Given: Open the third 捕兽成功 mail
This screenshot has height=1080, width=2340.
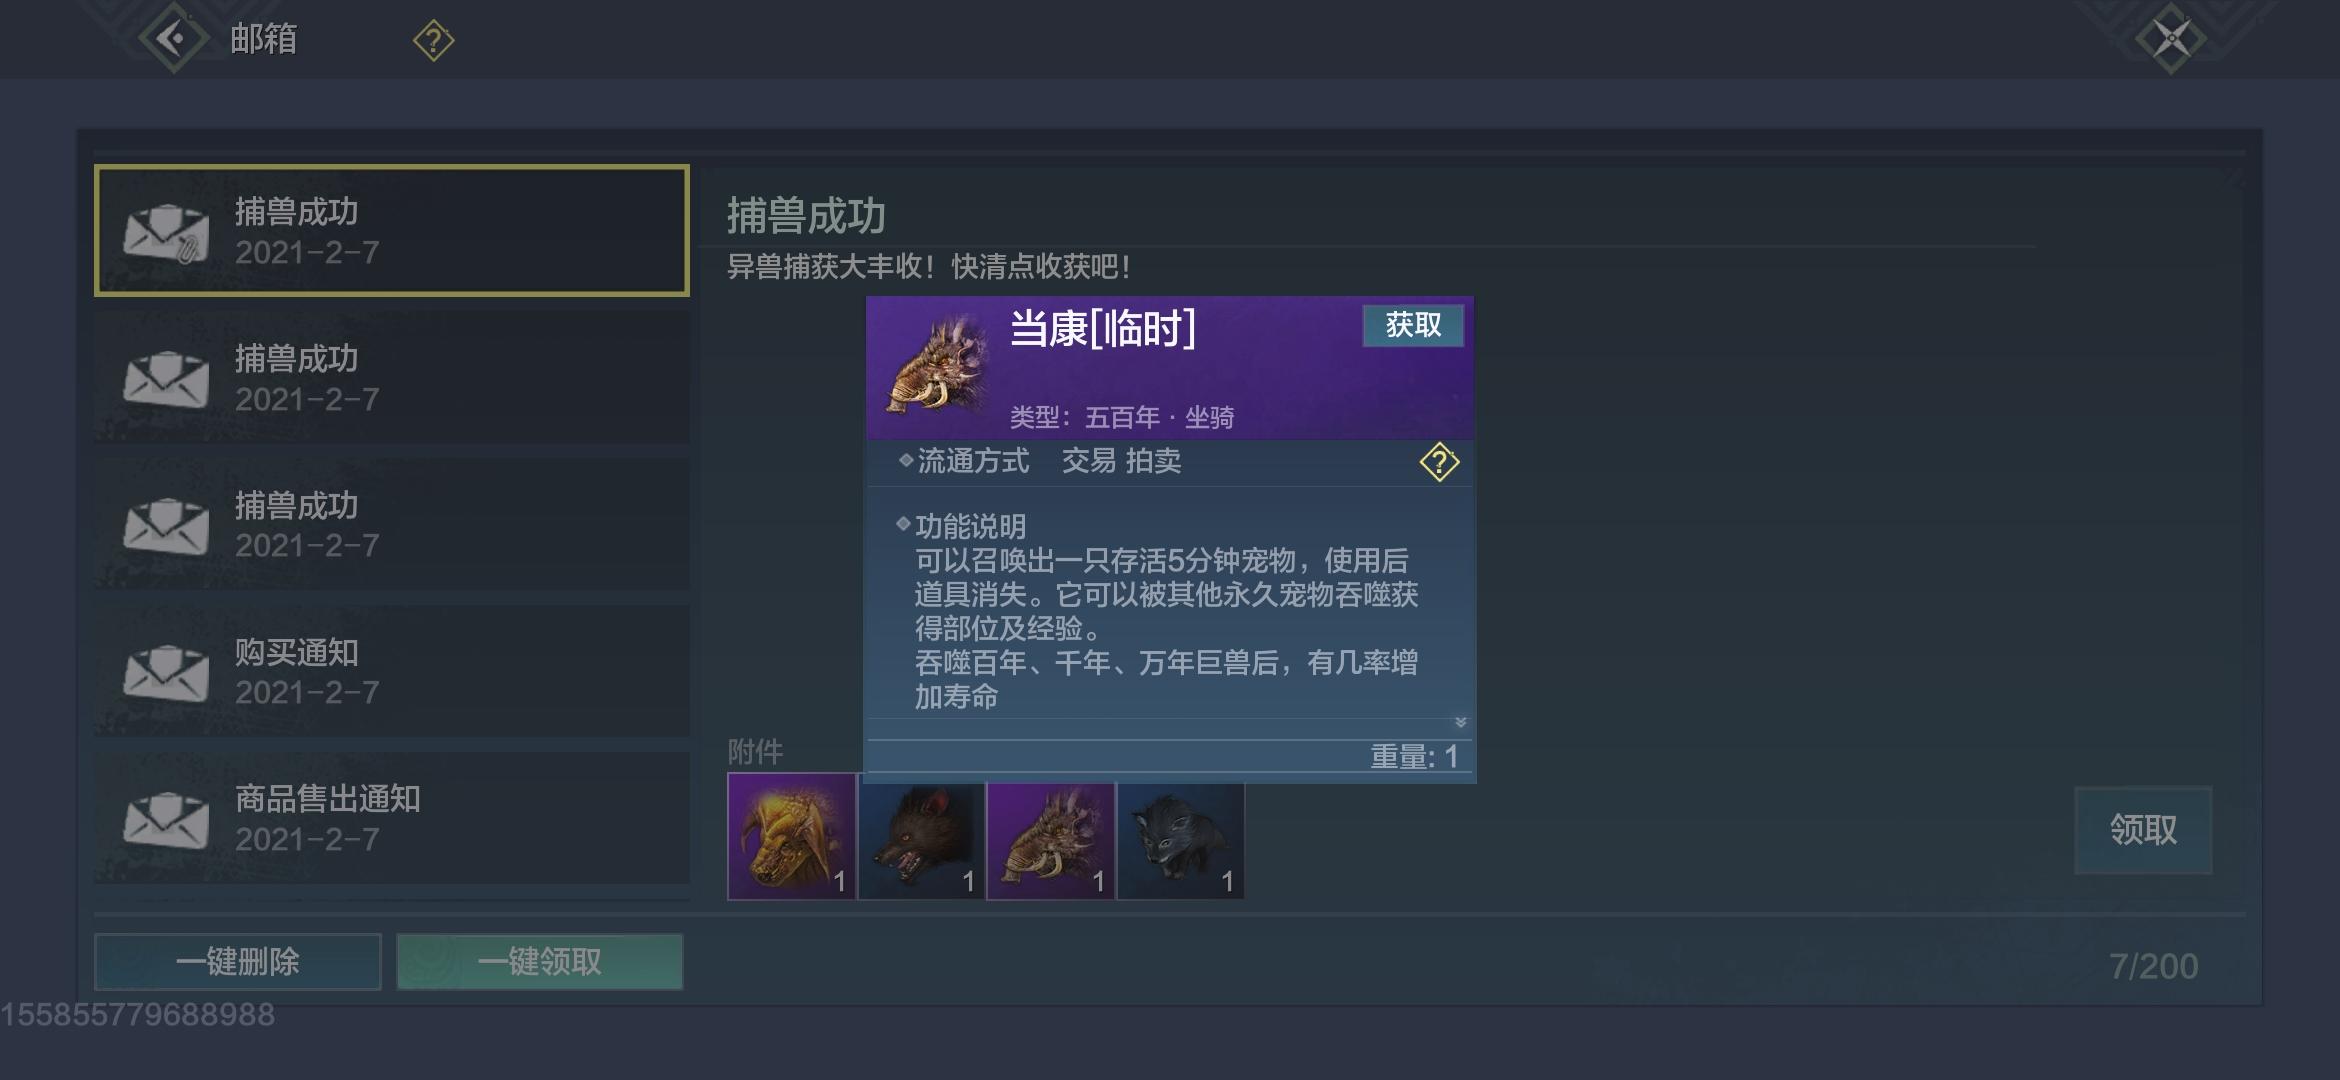Looking at the screenshot, I should coord(392,524).
